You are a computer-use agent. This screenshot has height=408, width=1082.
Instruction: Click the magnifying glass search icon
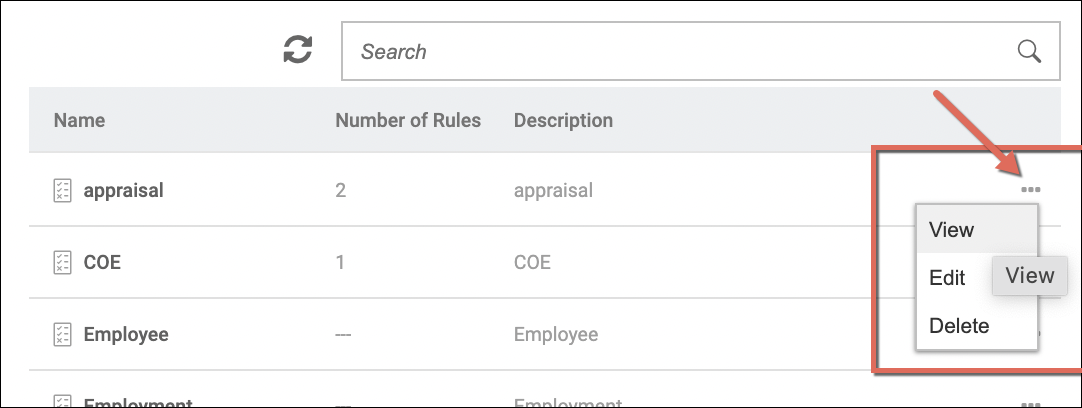point(1029,51)
